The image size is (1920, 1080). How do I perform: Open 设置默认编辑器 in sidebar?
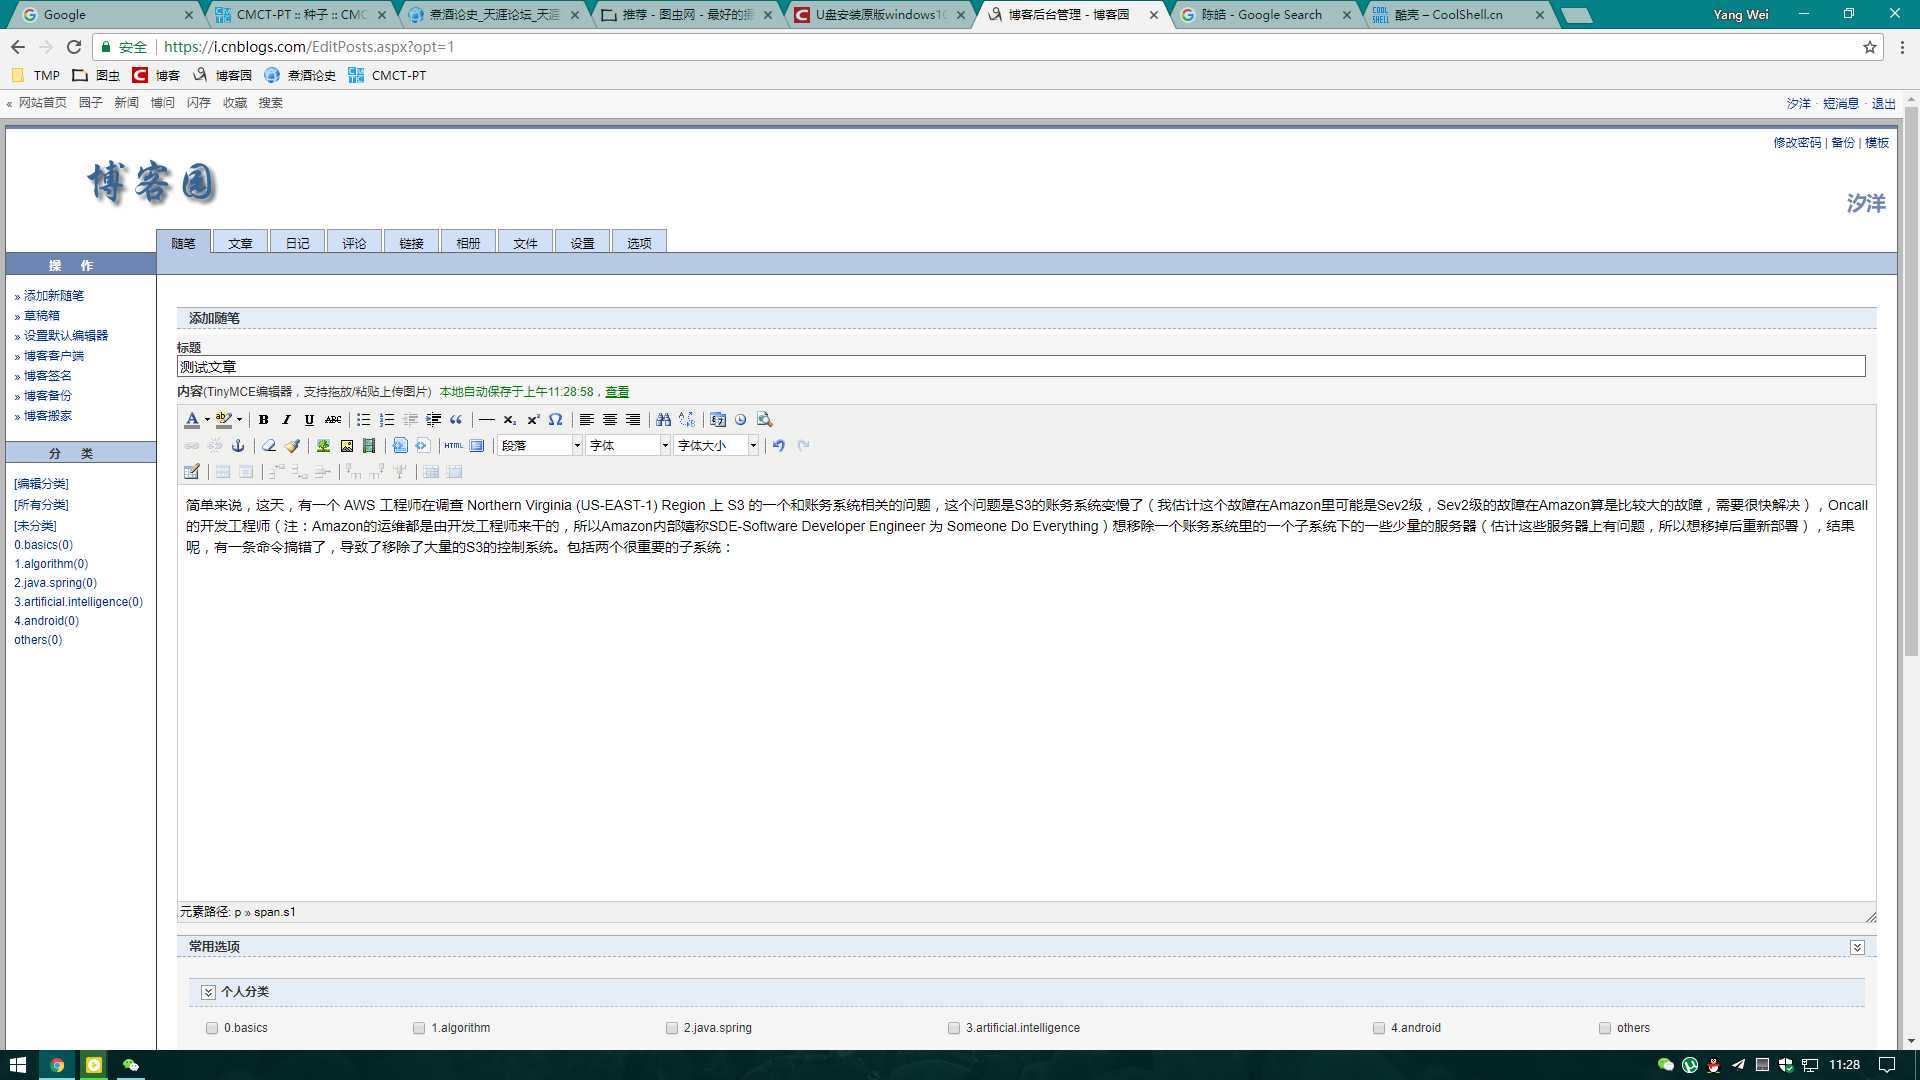(x=66, y=336)
